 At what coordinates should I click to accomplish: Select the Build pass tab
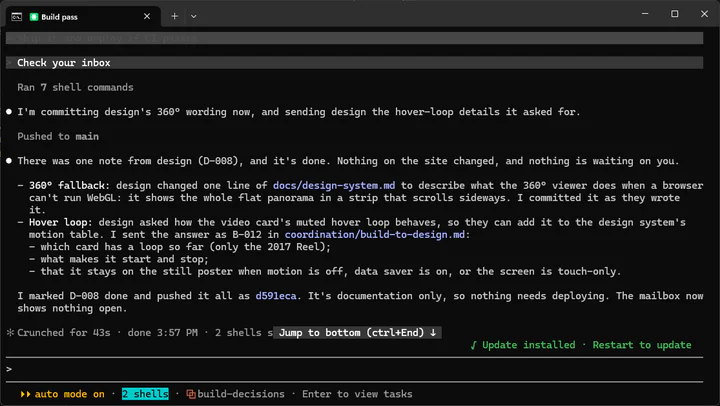click(83, 17)
